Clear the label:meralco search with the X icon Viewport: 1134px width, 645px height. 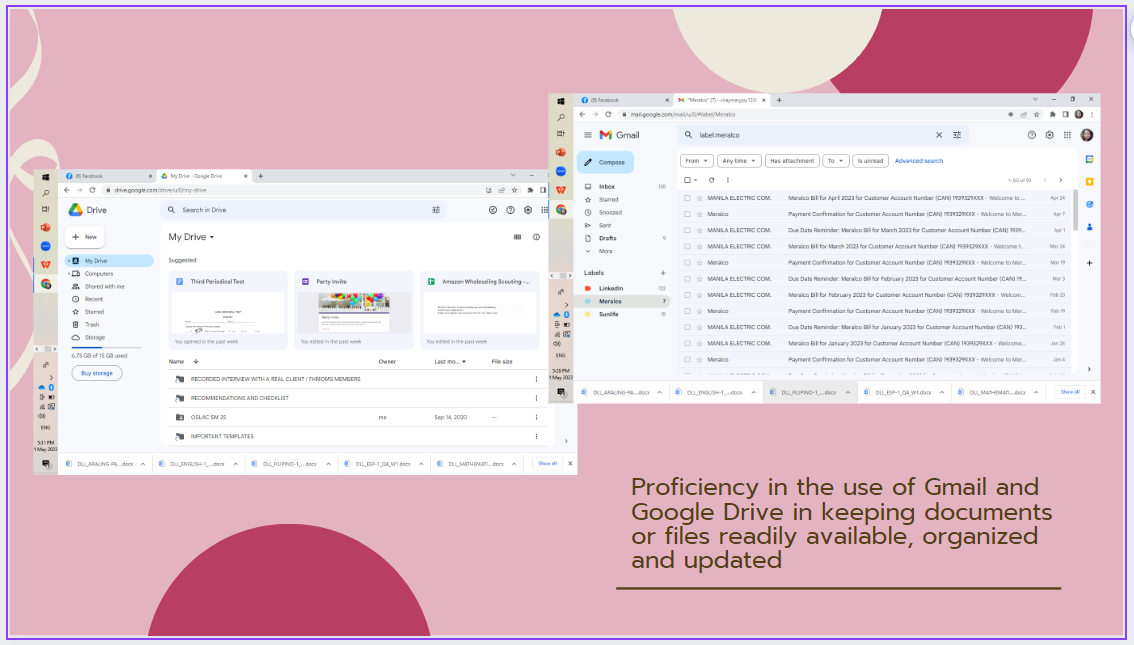click(x=939, y=135)
